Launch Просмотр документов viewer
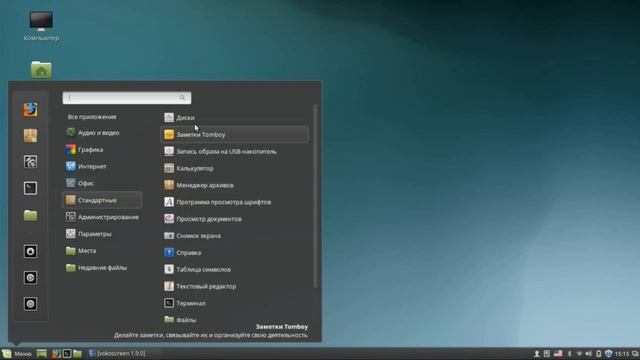 click(x=235, y=219)
